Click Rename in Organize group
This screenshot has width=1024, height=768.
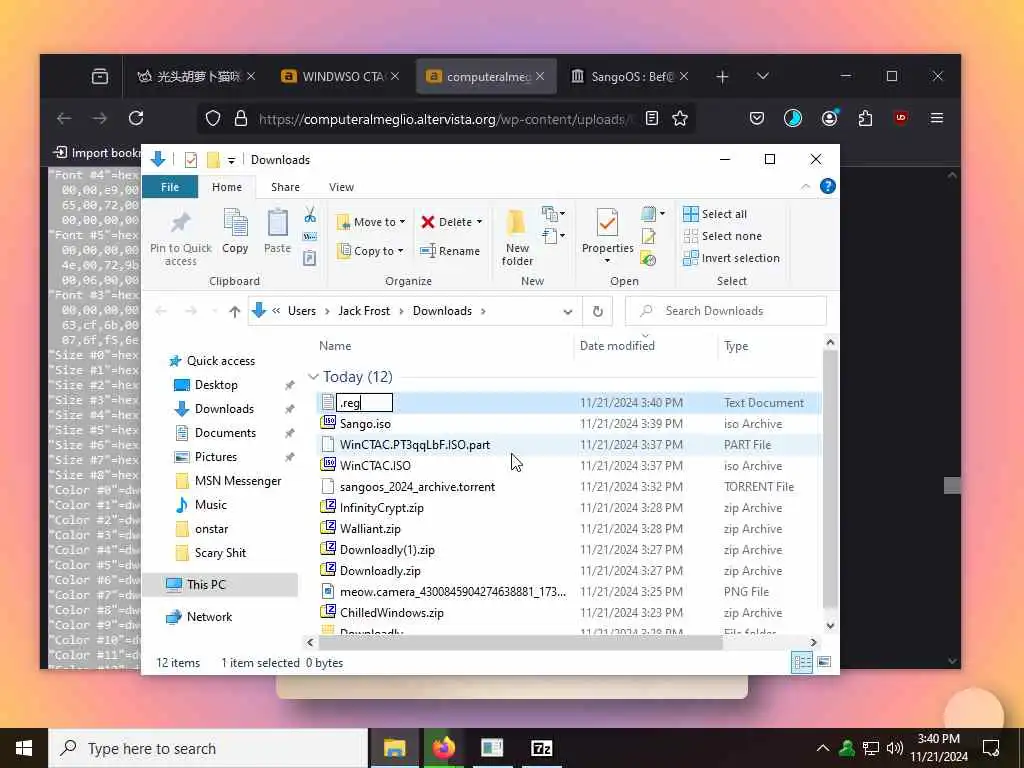click(x=450, y=251)
